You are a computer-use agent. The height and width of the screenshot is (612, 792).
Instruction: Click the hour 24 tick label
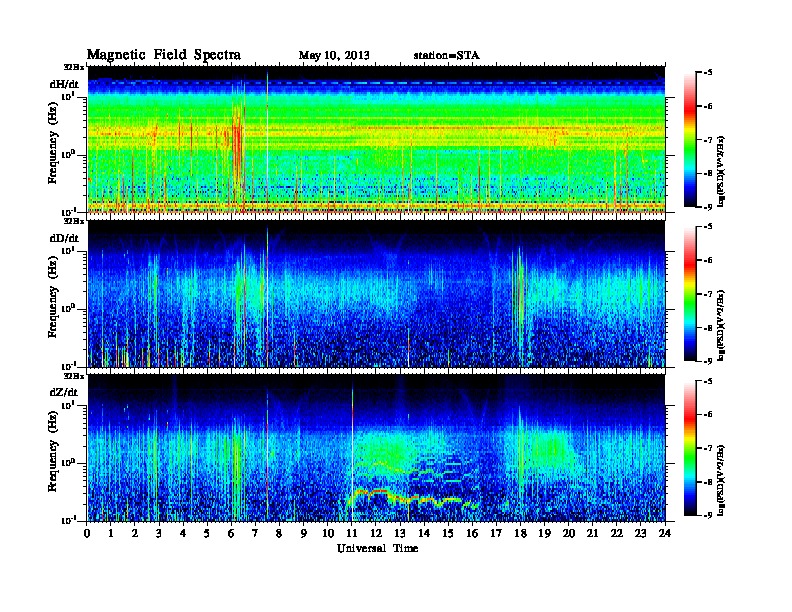pos(665,533)
